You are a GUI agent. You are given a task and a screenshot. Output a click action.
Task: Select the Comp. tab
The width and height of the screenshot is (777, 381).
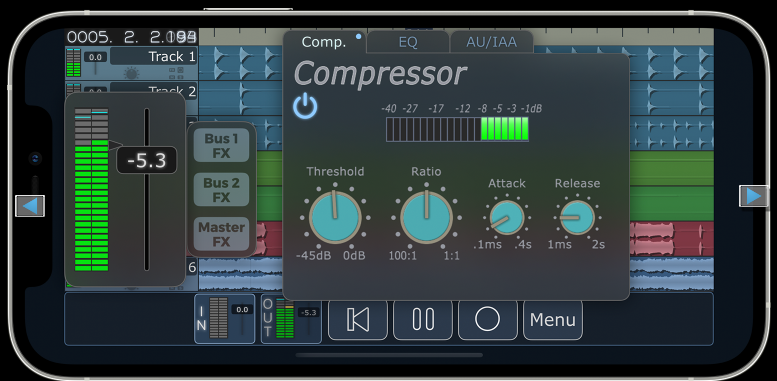click(324, 42)
